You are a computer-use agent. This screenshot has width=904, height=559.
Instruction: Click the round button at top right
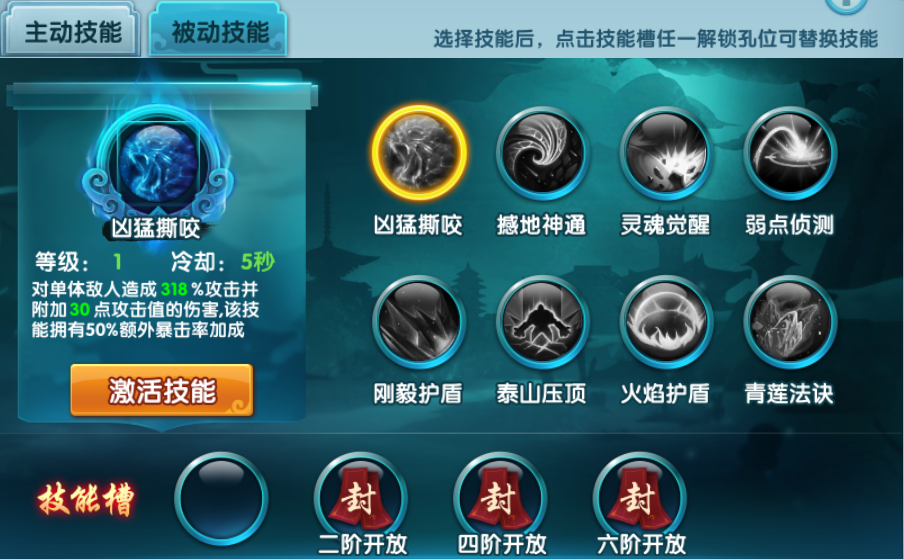[846, 5]
